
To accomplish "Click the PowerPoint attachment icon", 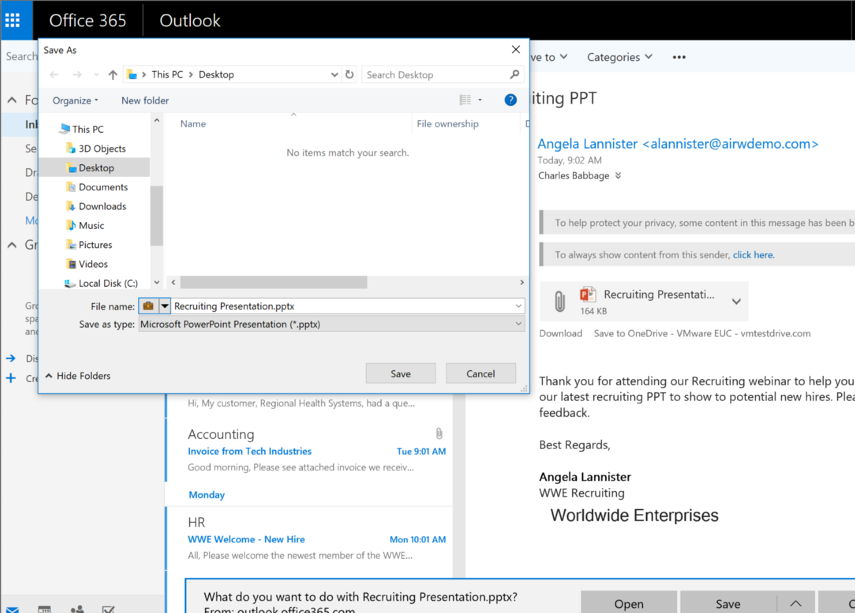I will (587, 295).
